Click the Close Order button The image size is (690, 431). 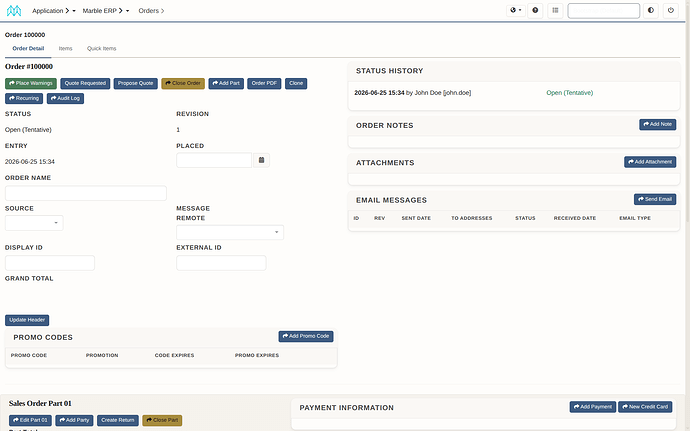click(x=183, y=83)
